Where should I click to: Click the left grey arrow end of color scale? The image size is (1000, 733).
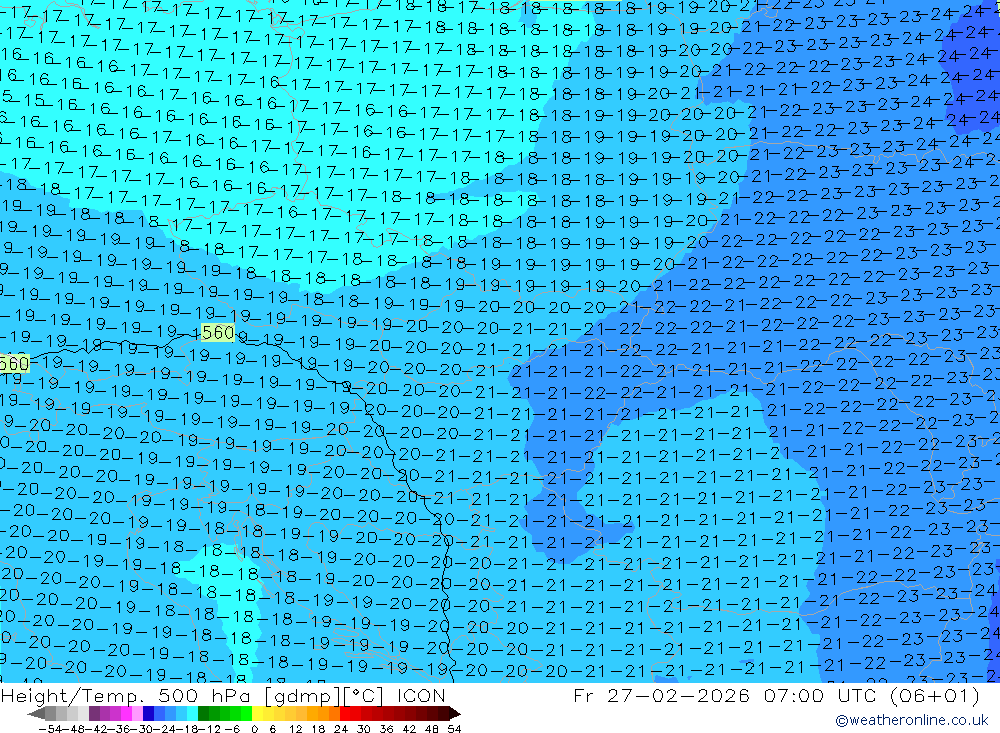pyautogui.click(x=36, y=714)
